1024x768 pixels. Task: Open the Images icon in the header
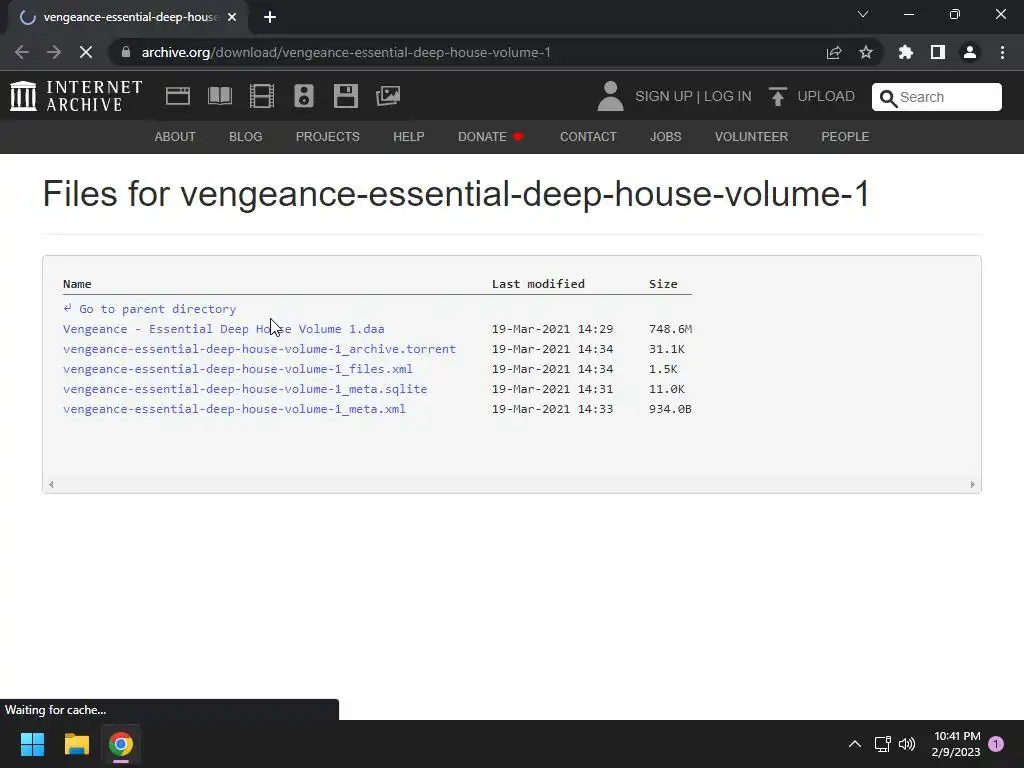click(388, 96)
